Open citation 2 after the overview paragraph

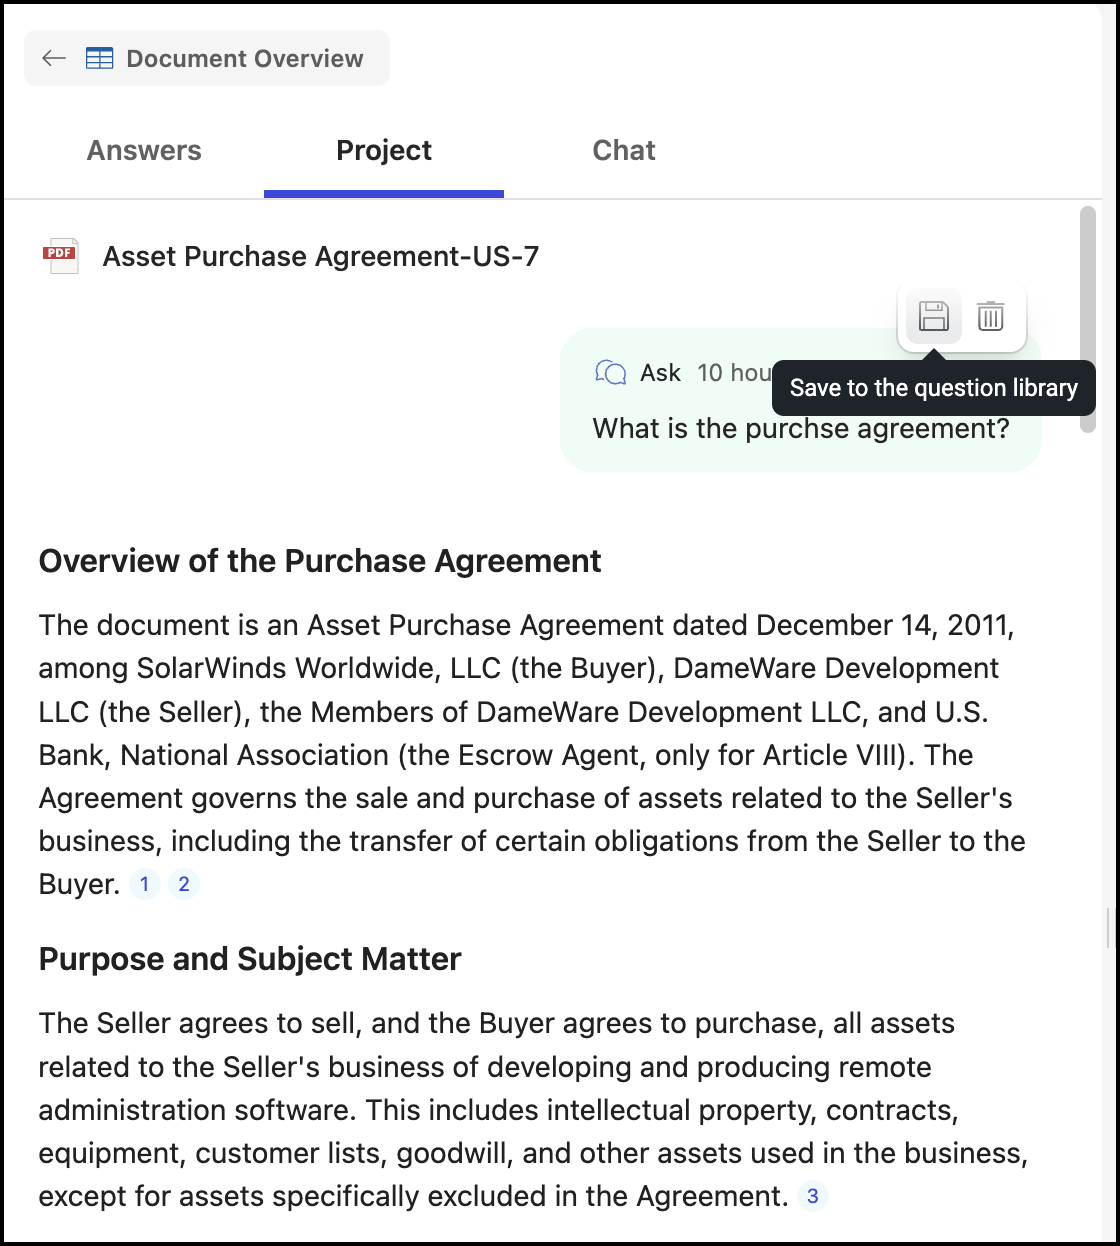(x=184, y=884)
